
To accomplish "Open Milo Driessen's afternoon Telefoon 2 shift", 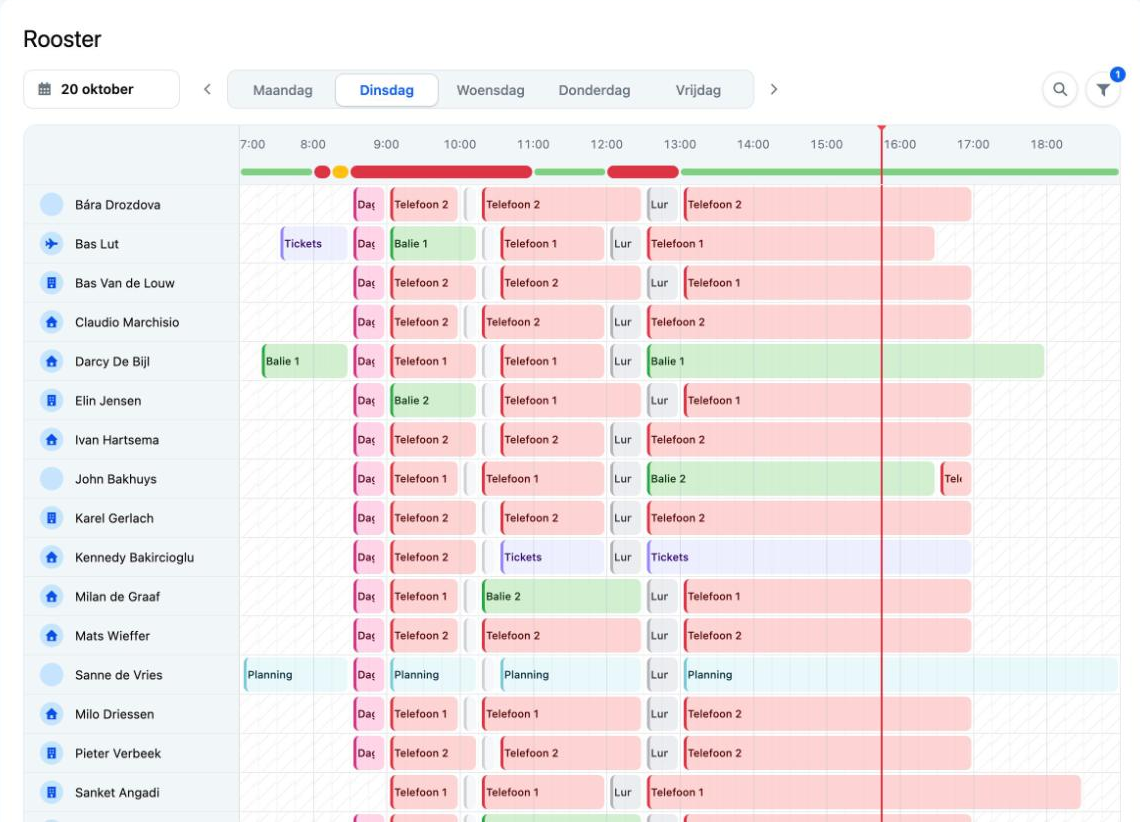I will 827,714.
